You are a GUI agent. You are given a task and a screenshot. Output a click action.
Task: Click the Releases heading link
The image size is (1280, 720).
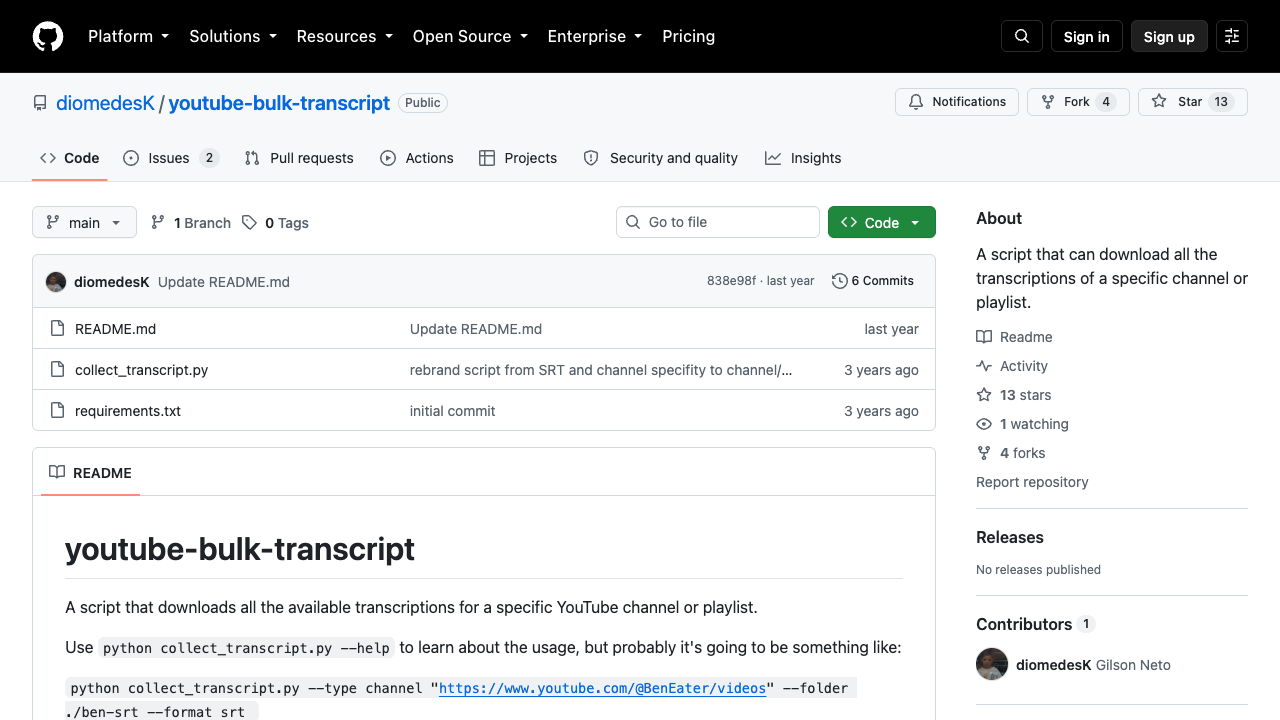pos(1010,537)
